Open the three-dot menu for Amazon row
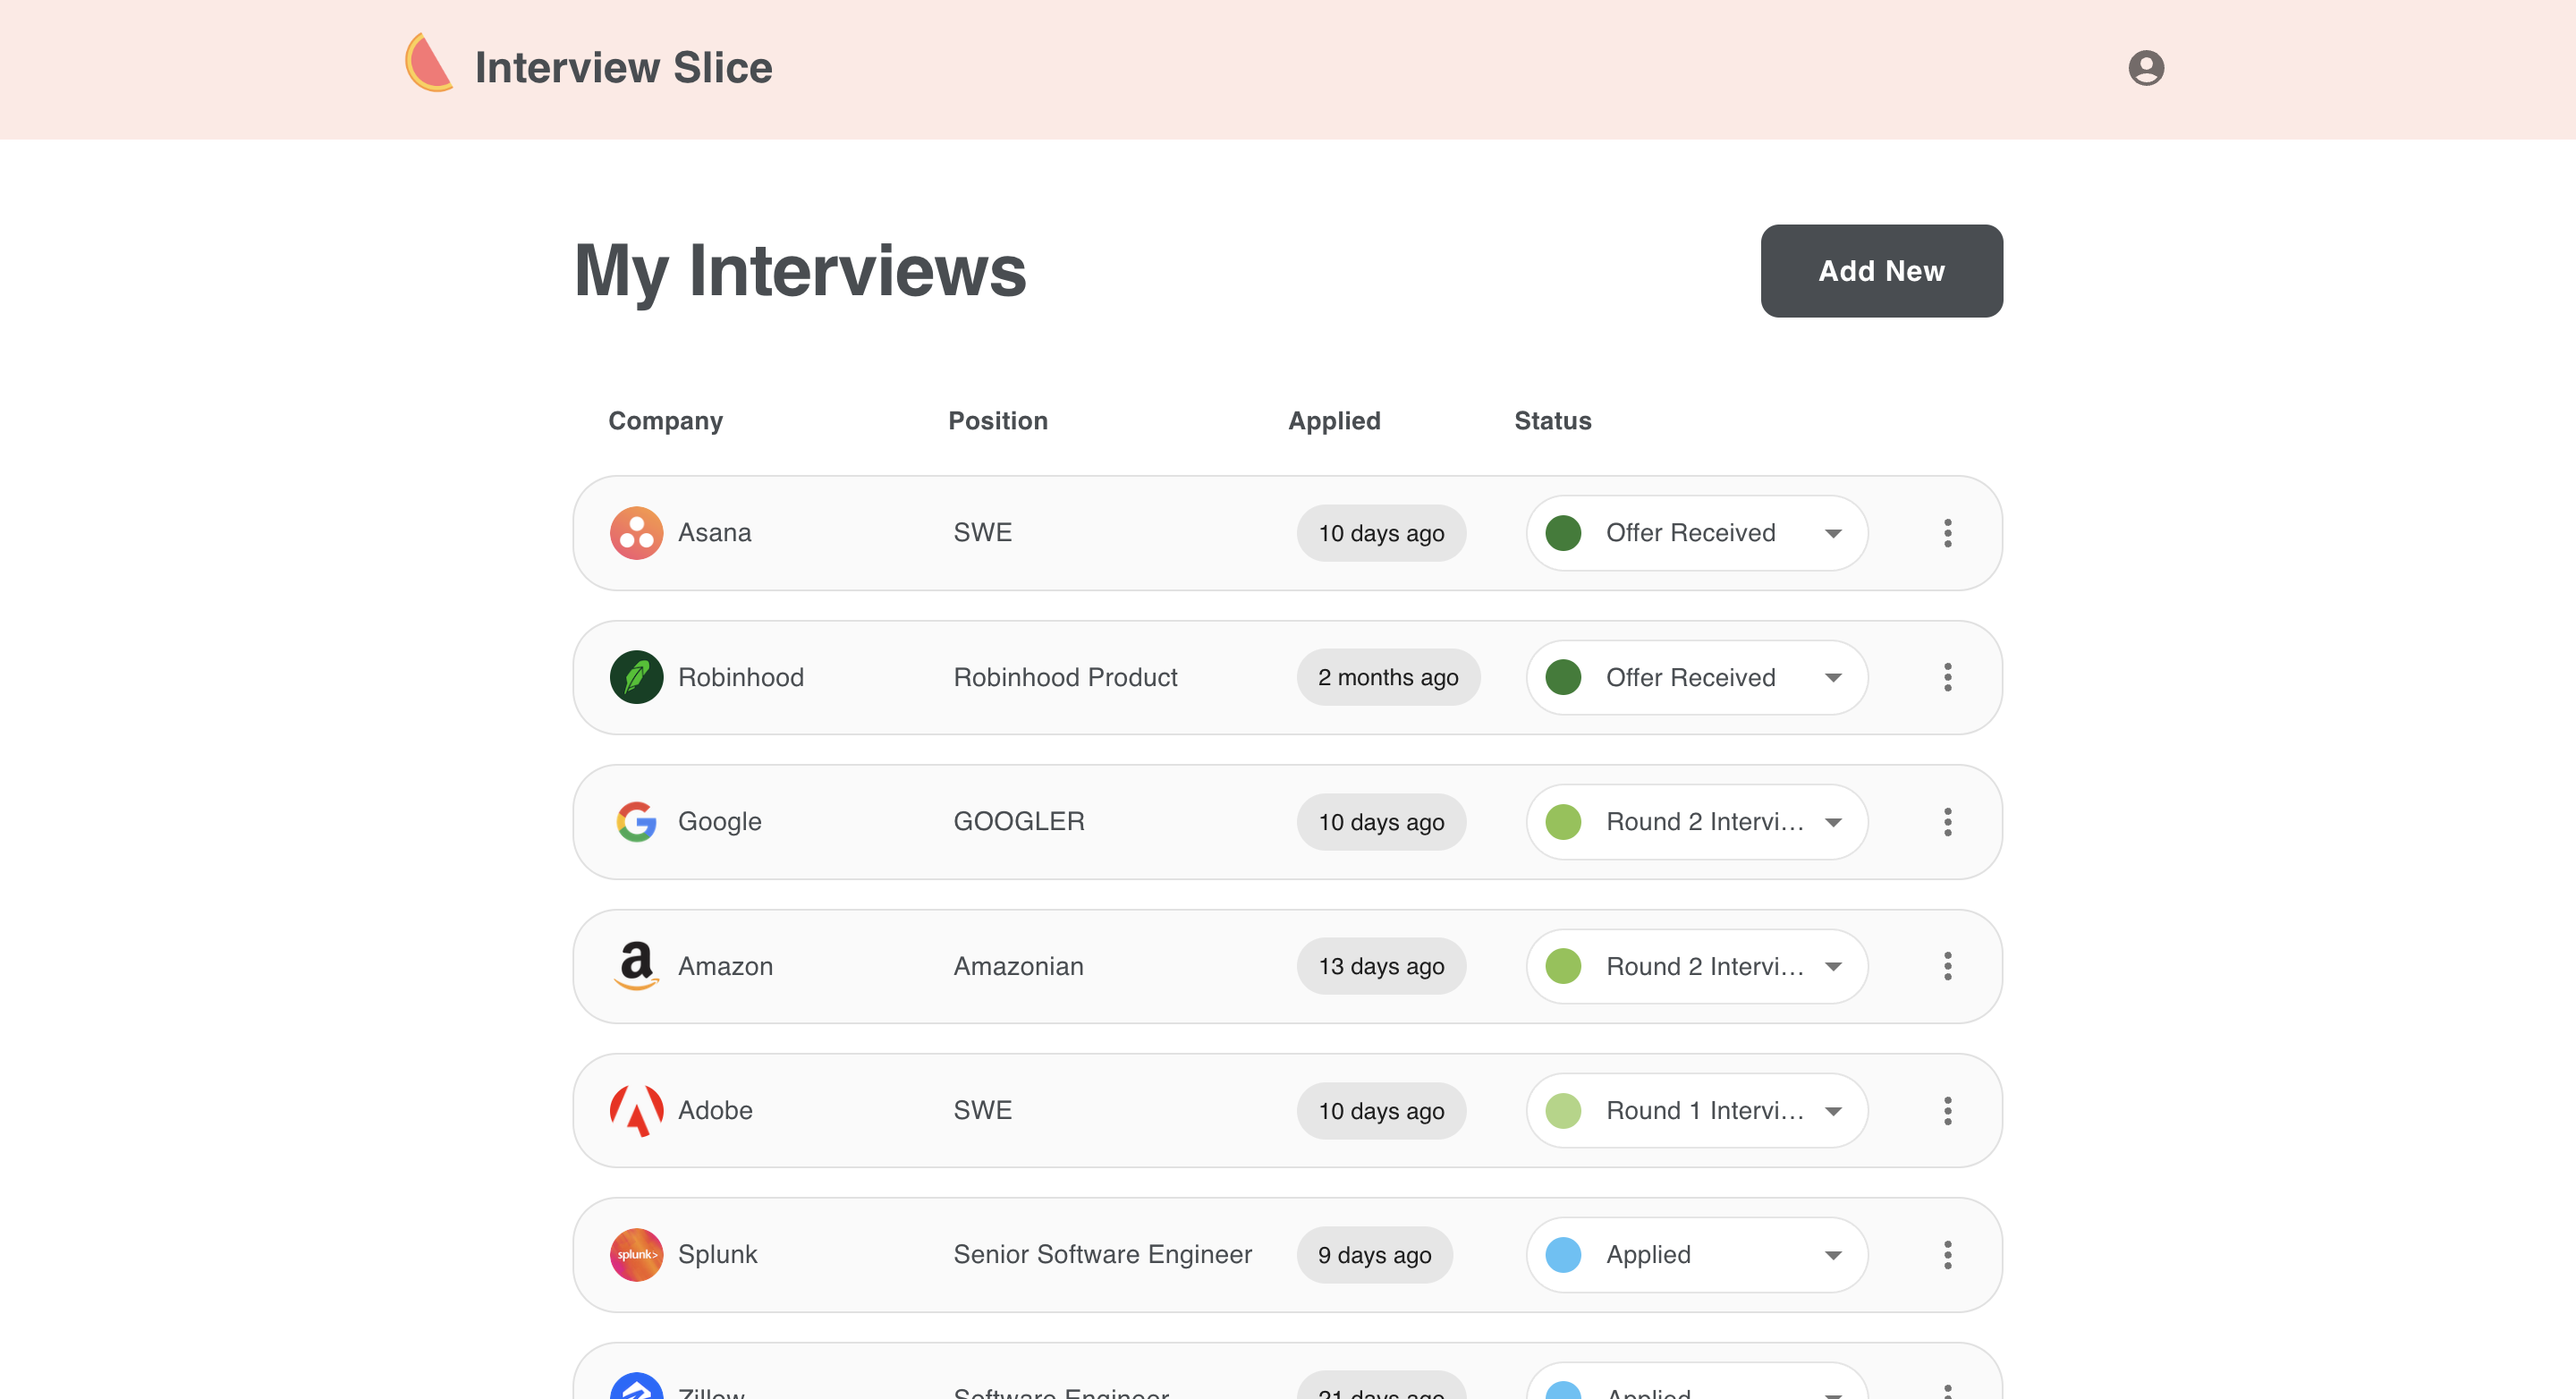This screenshot has height=1399, width=2576. [x=1947, y=965]
